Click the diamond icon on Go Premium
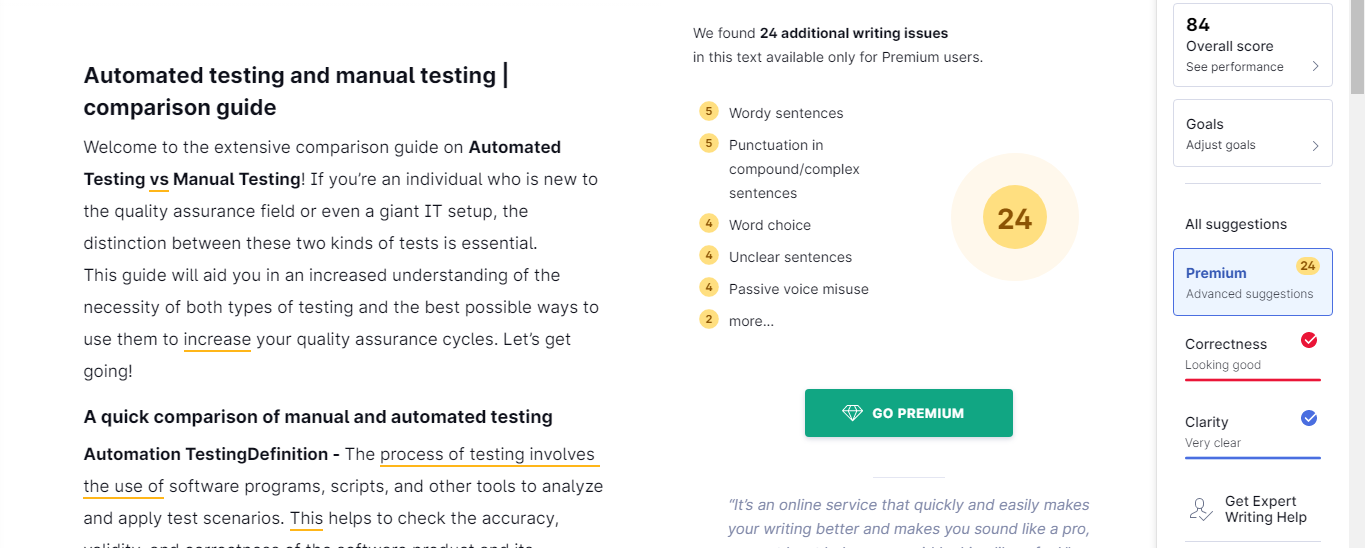 pyautogui.click(x=852, y=413)
